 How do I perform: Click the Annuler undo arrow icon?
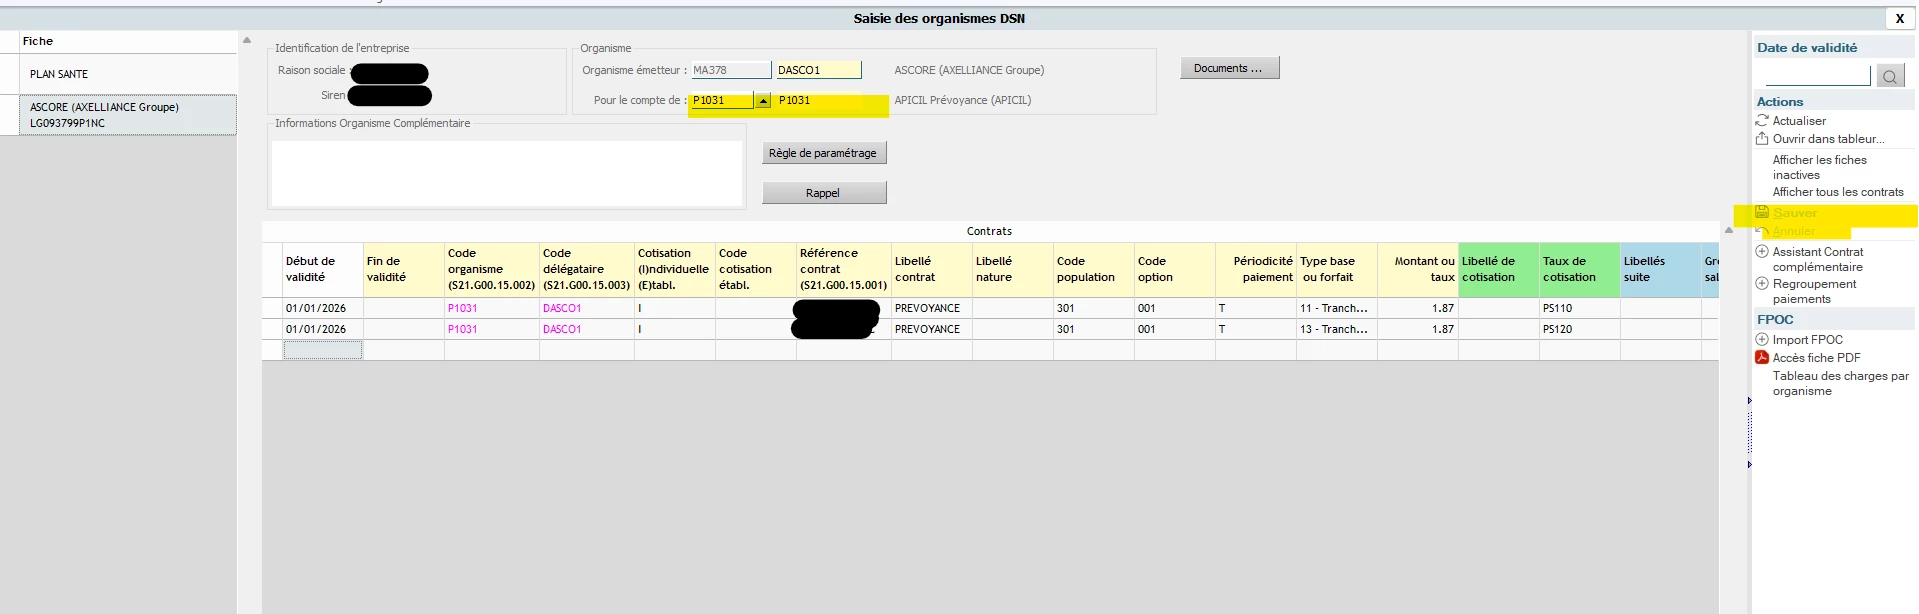pyautogui.click(x=1762, y=231)
